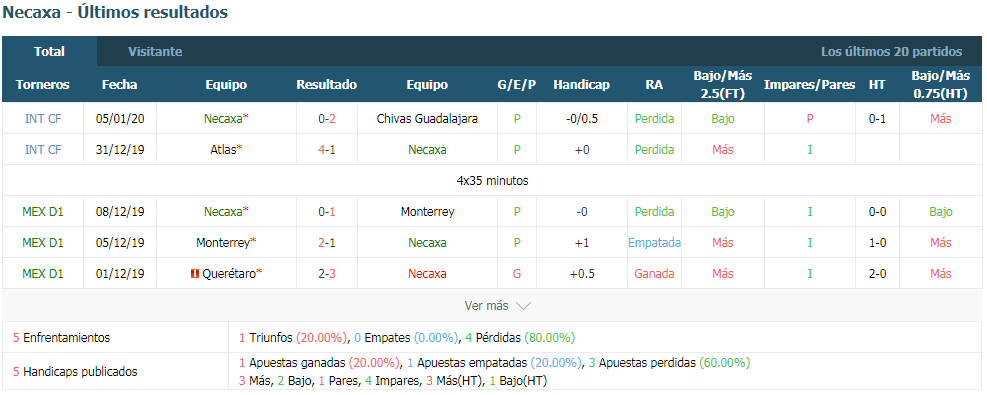Switch to the Total tab
Screen dimensions: 987x395
(x=49, y=52)
